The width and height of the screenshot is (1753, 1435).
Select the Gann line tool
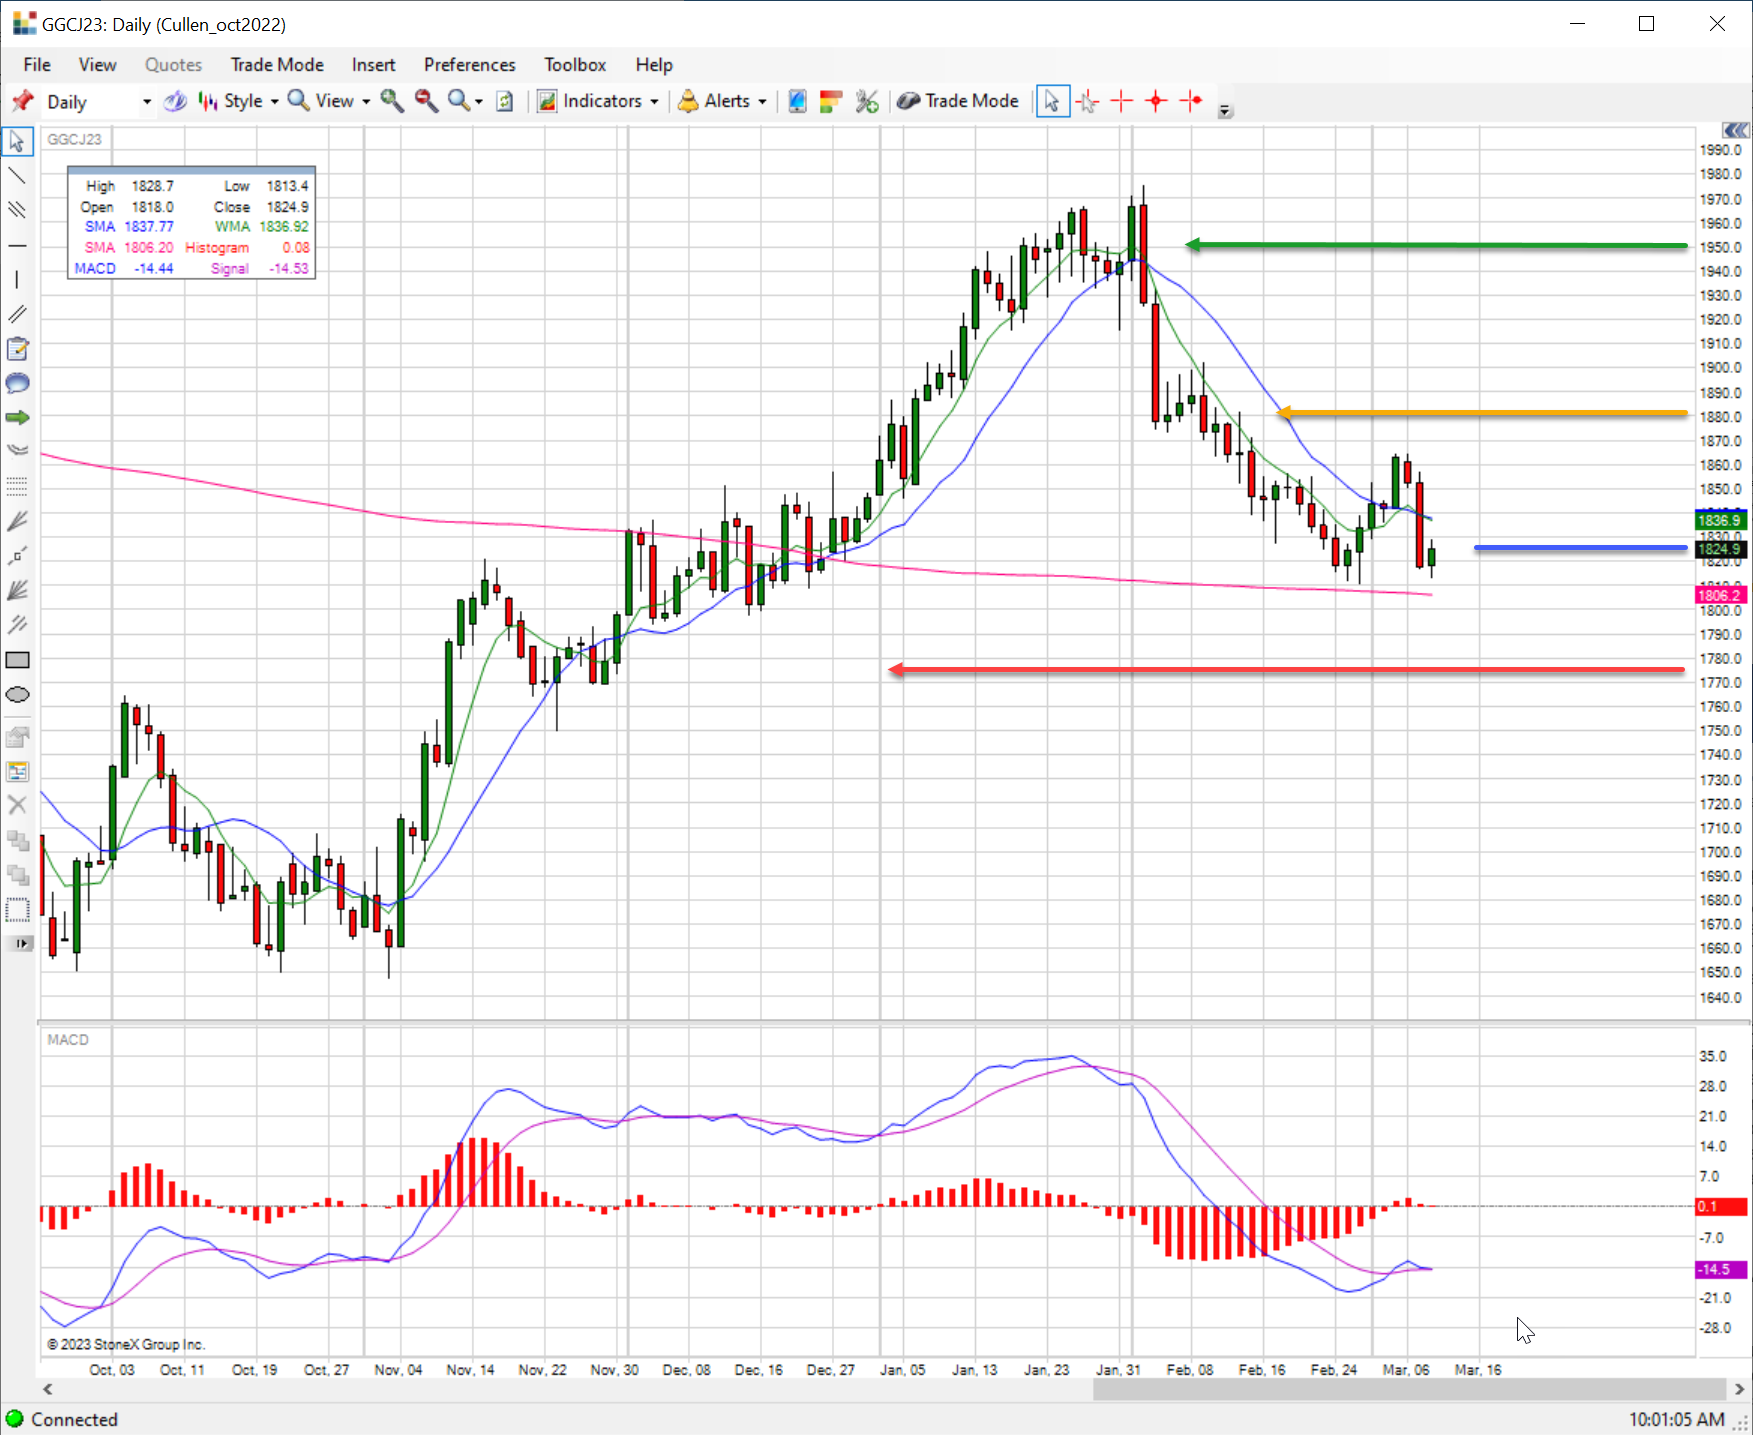coord(17,556)
